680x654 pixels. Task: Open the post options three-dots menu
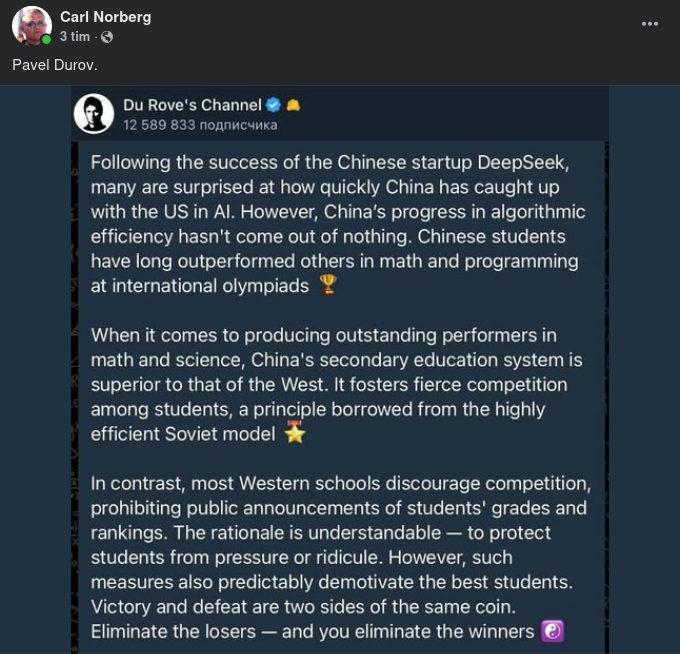pyautogui.click(x=650, y=24)
